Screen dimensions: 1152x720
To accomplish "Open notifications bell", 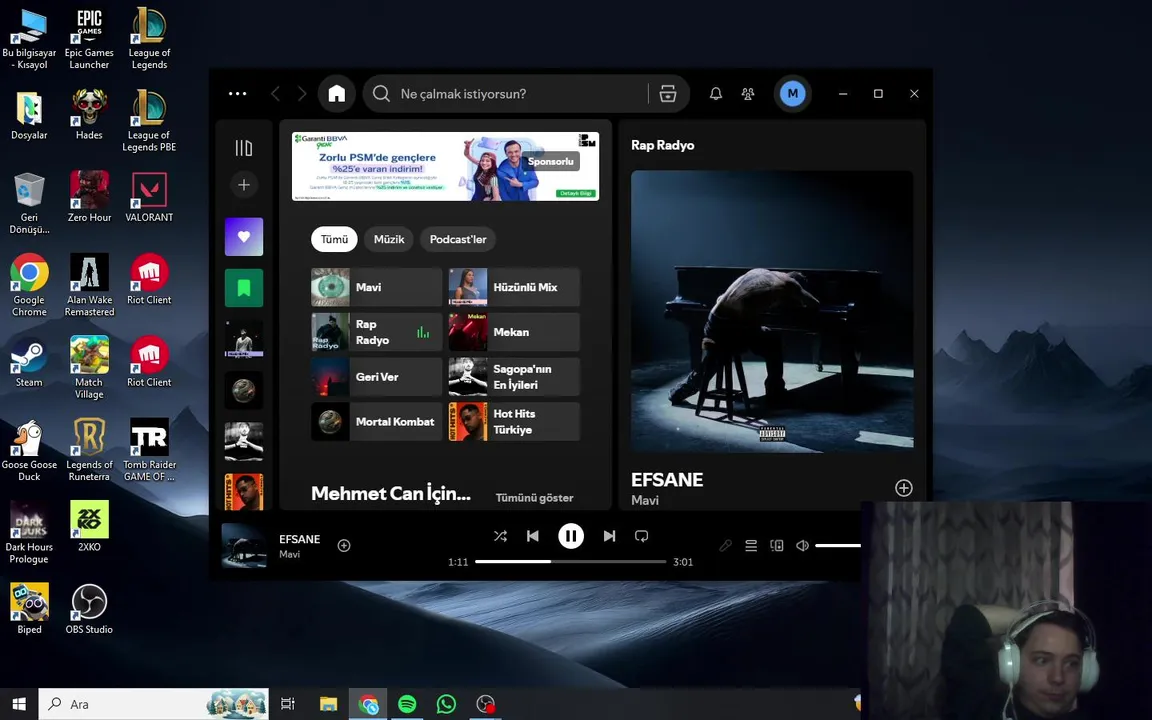I will coord(716,93).
